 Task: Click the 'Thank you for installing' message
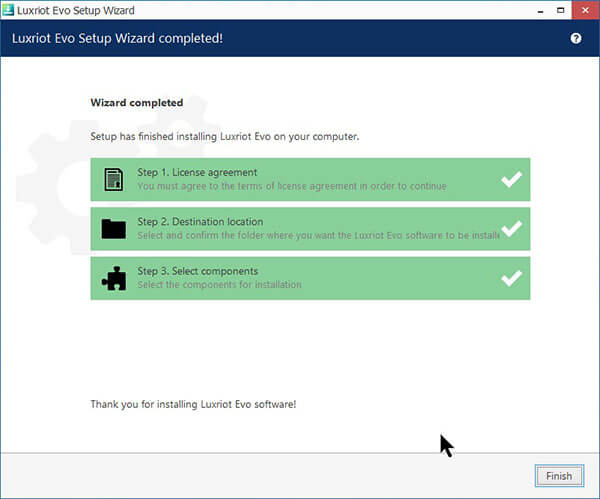(193, 405)
